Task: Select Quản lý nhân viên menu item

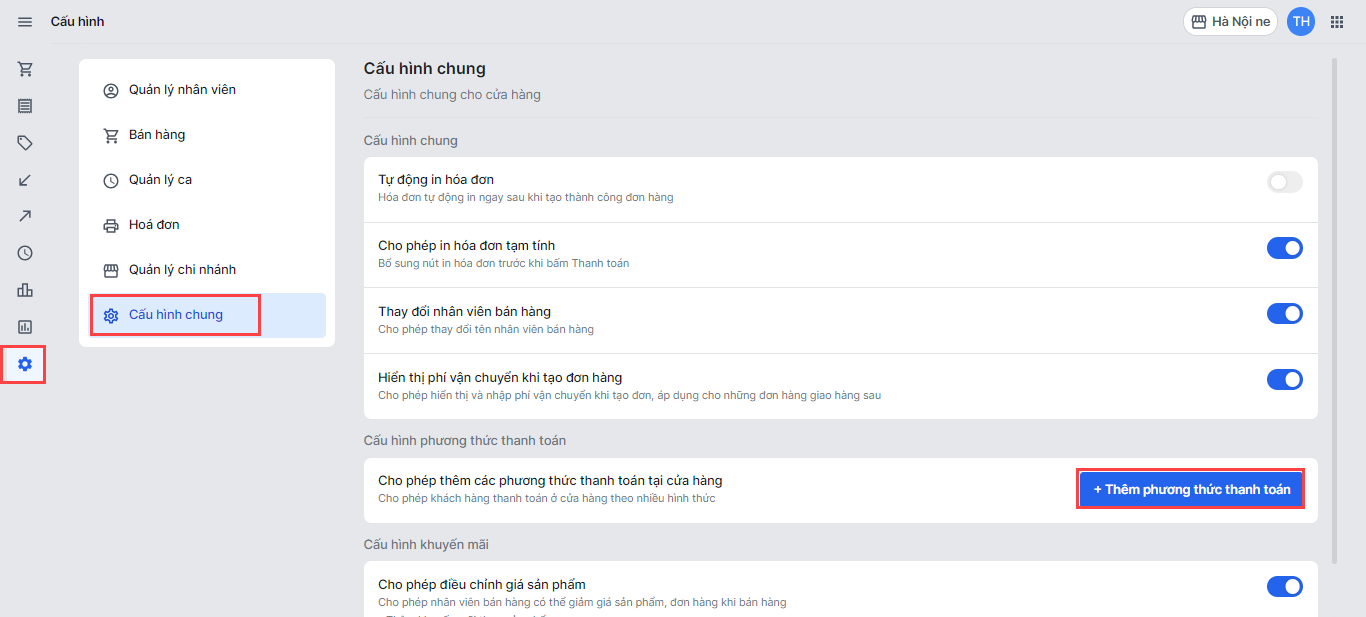Action: tap(182, 90)
